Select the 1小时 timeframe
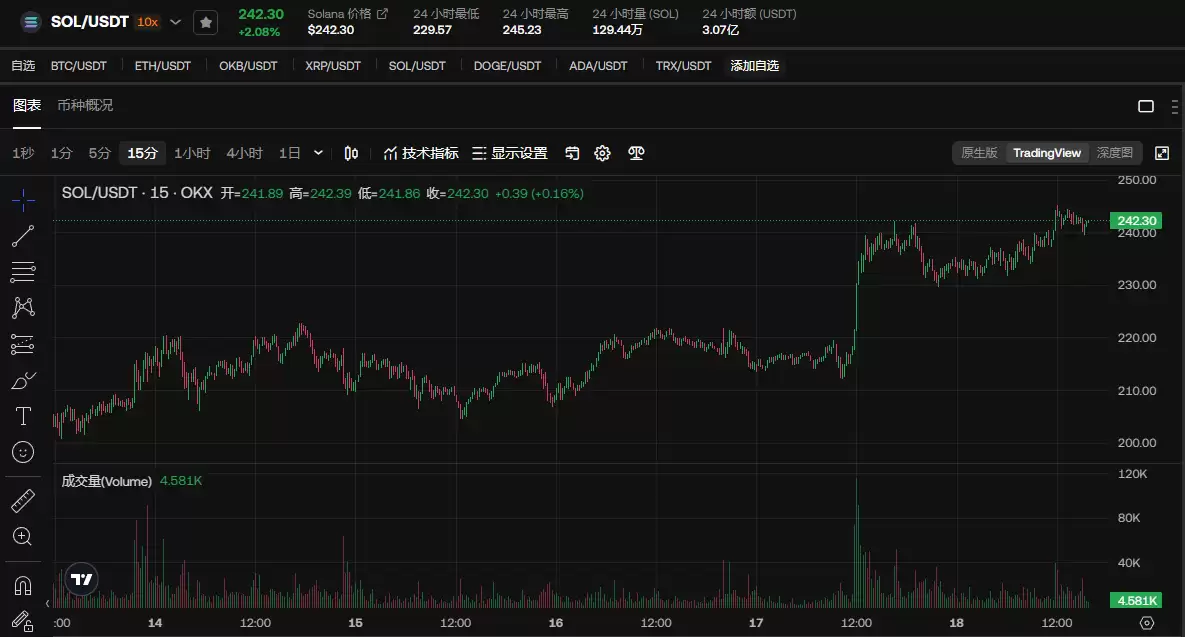 point(192,153)
